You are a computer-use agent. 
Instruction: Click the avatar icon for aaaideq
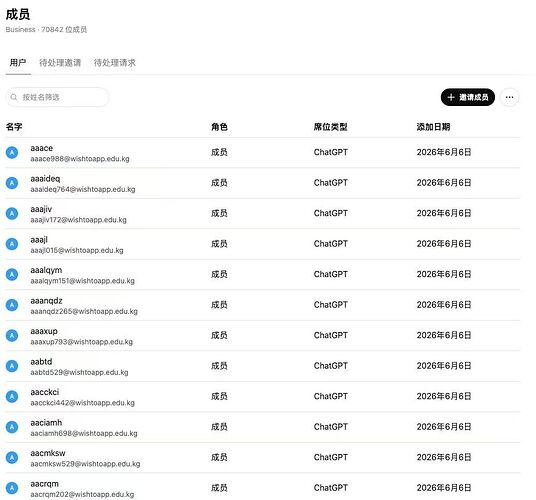(x=12, y=183)
